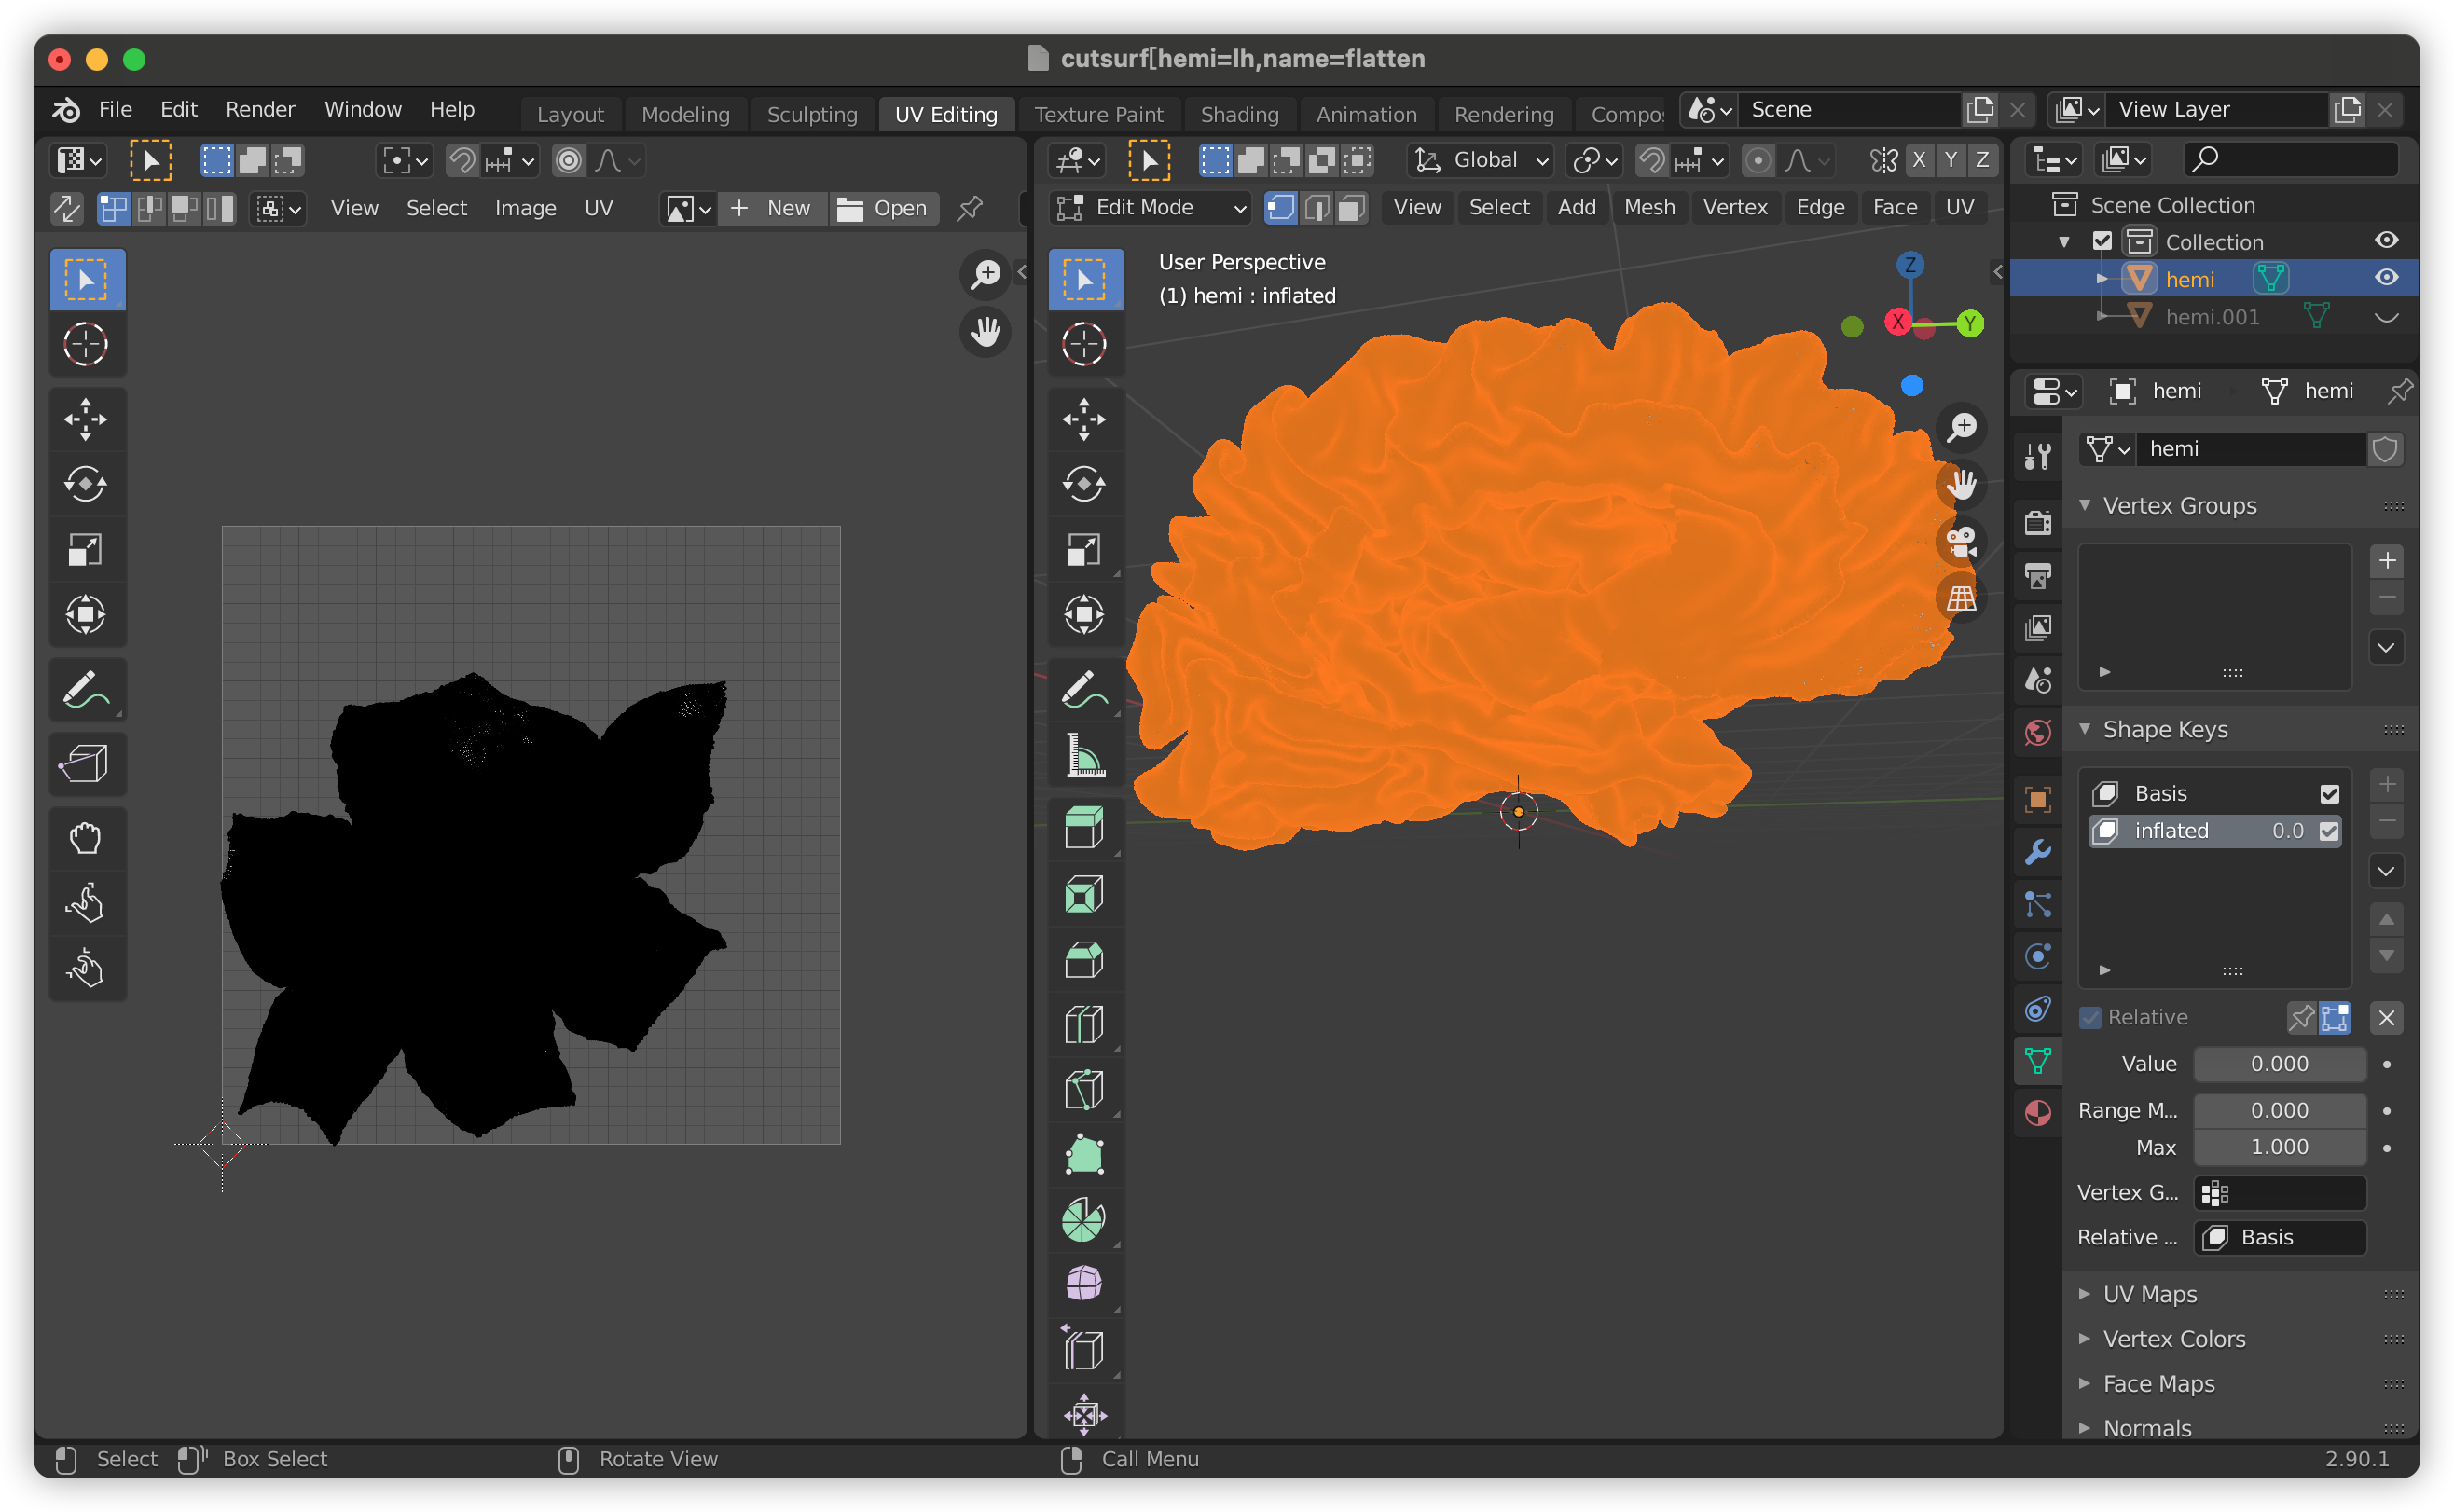Uncheck the inflated shape key checkbox
The image size is (2454, 1512).
pyautogui.click(x=2331, y=830)
